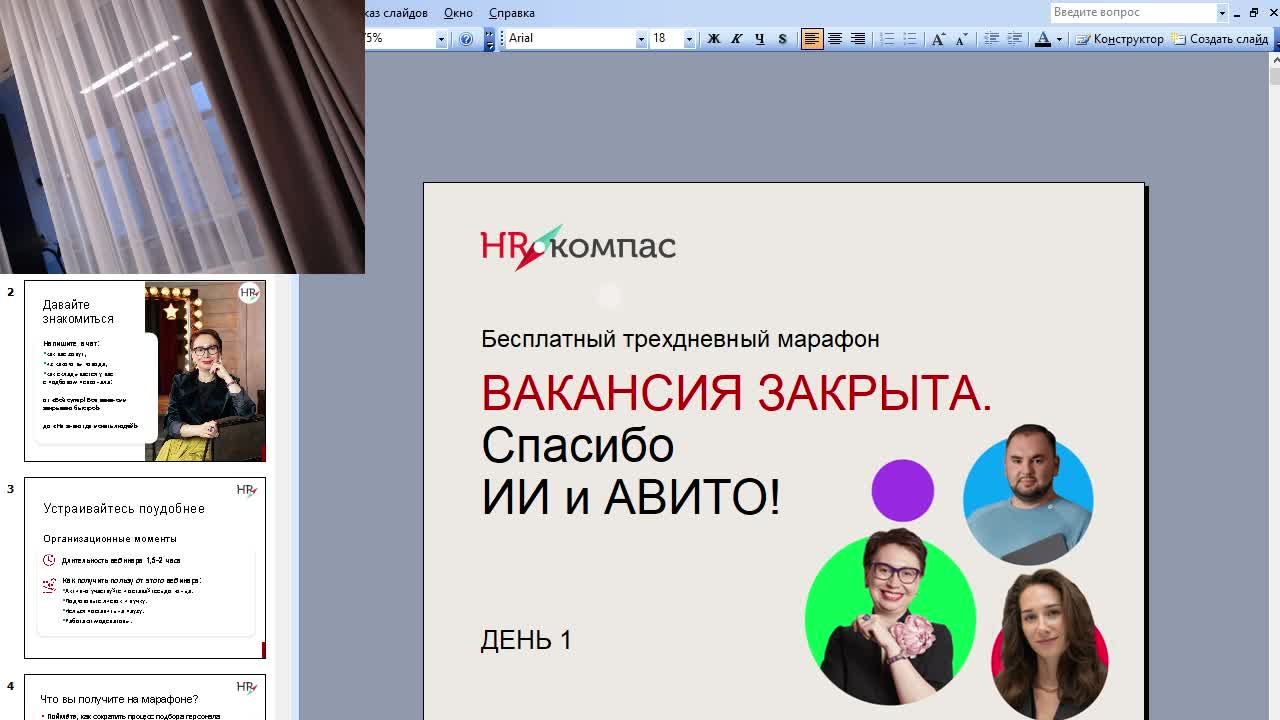Open the Справка menu
The width and height of the screenshot is (1280, 720).
pyautogui.click(x=511, y=13)
